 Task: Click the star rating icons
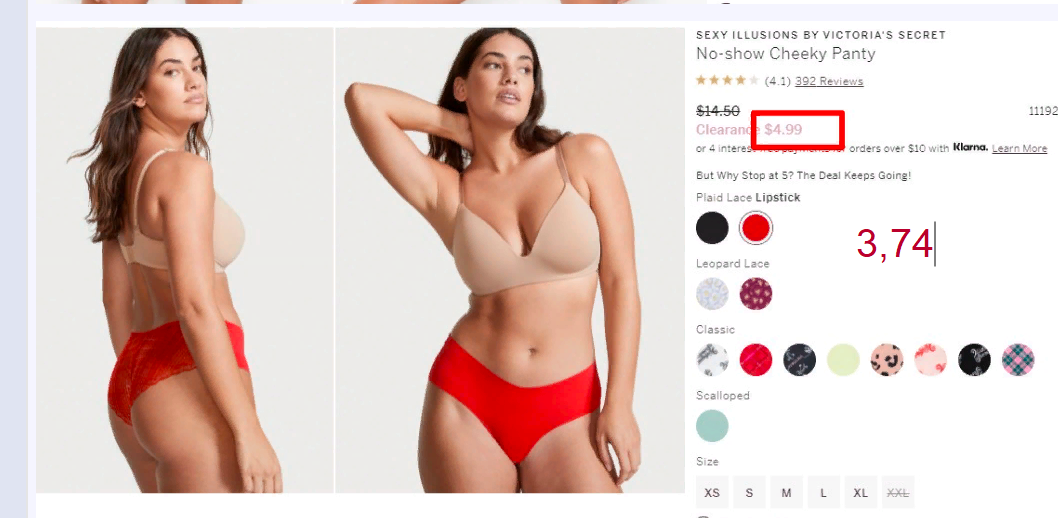(727, 80)
